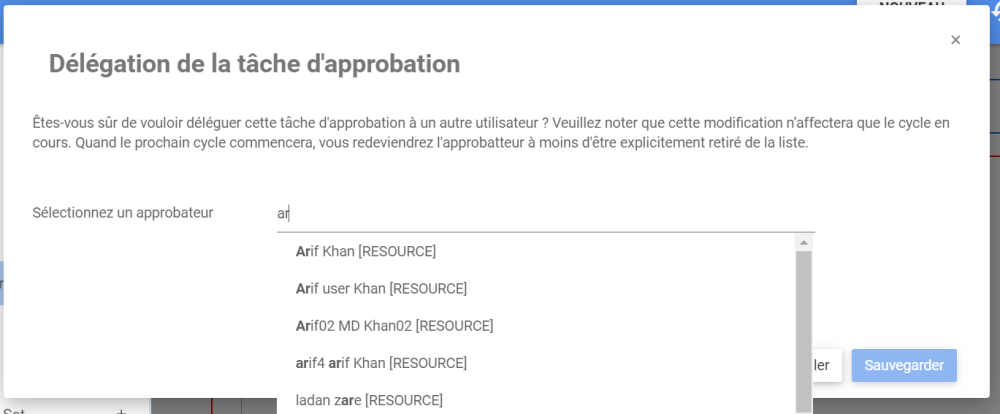Choose ladan zare [RESOURCE] from list
Screen dimensions: 1000x414
pos(369,400)
